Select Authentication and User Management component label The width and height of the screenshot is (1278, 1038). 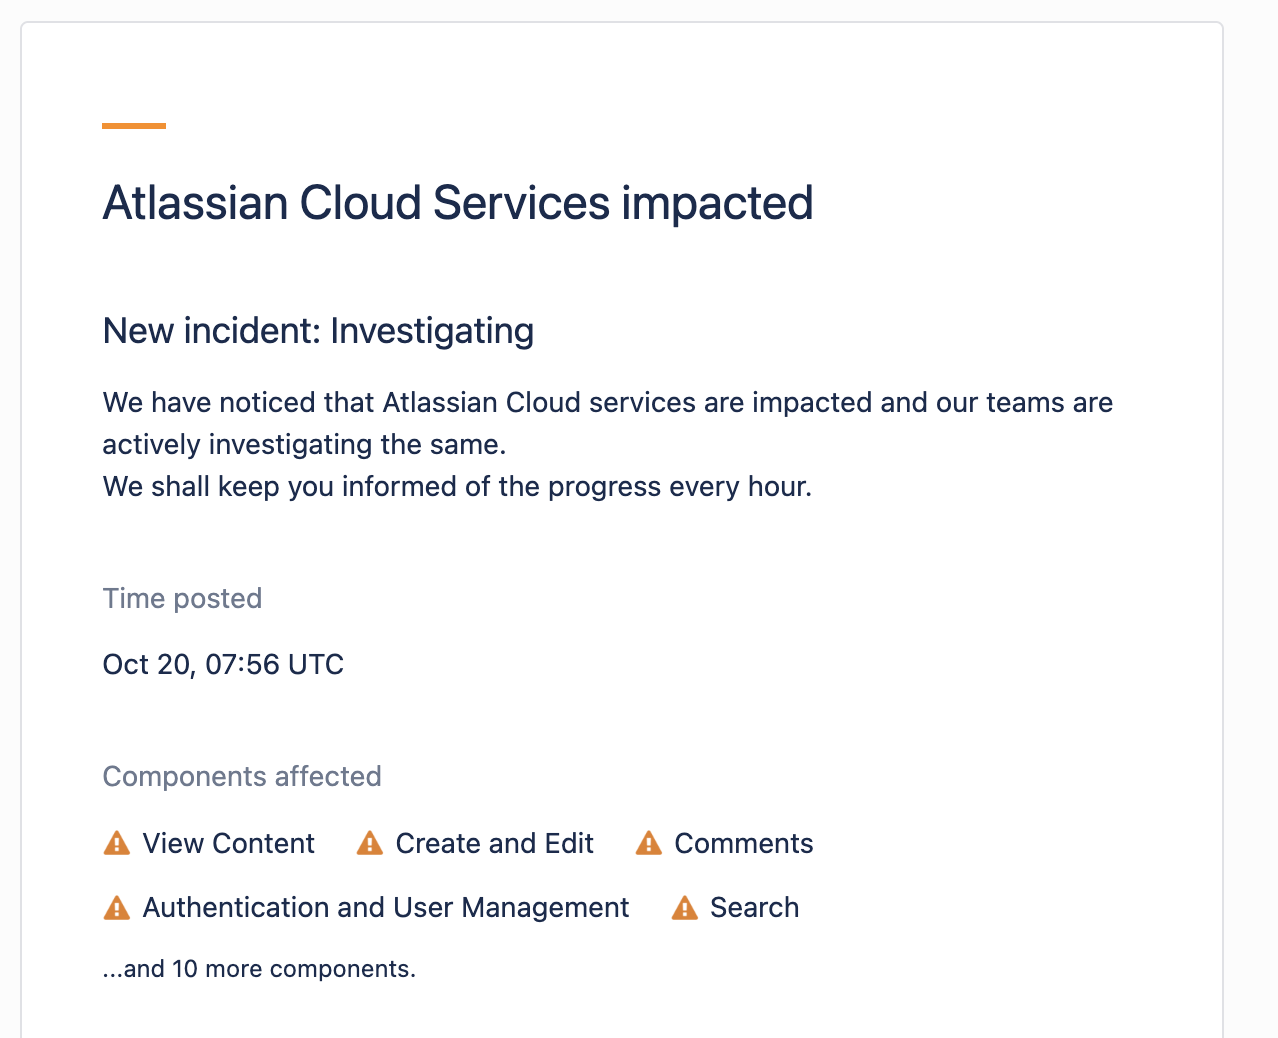pos(385,908)
